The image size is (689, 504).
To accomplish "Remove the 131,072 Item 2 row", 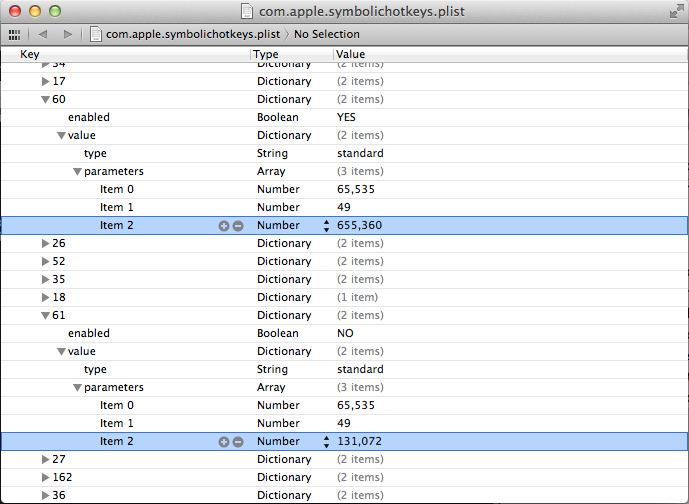I will click(x=238, y=442).
